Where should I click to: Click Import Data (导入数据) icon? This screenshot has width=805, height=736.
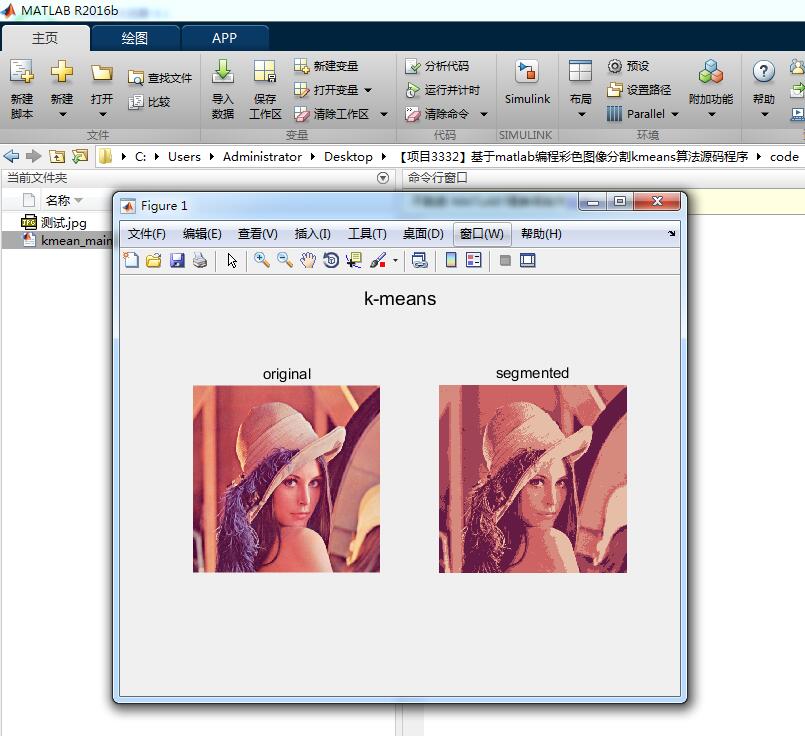[222, 71]
